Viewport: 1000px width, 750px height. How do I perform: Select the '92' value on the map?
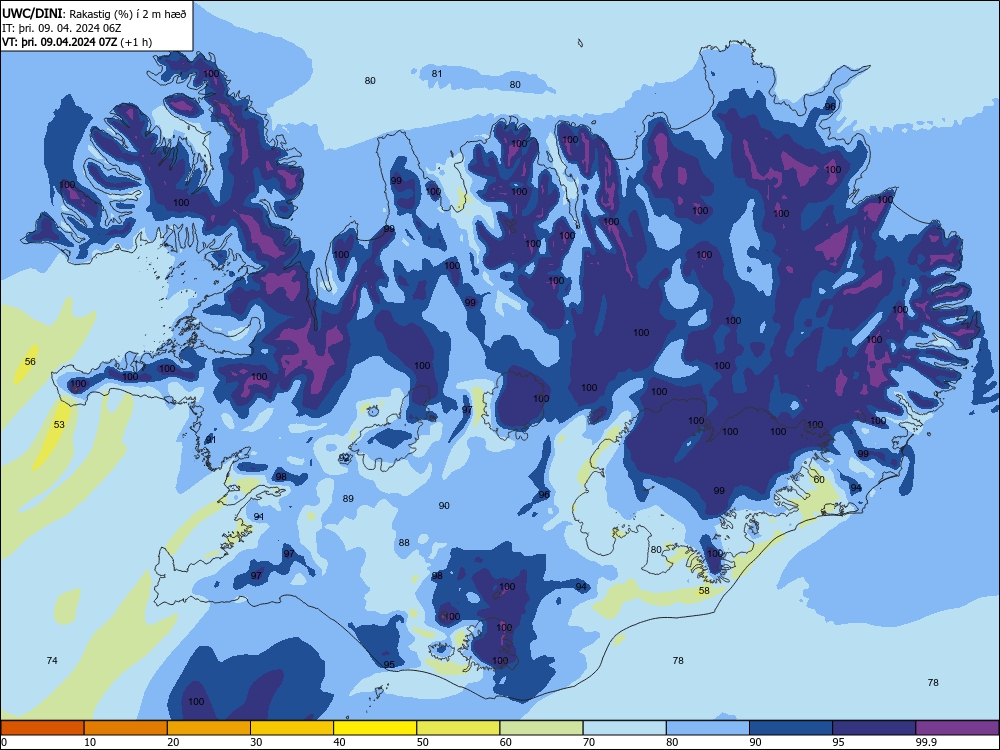coord(344,459)
